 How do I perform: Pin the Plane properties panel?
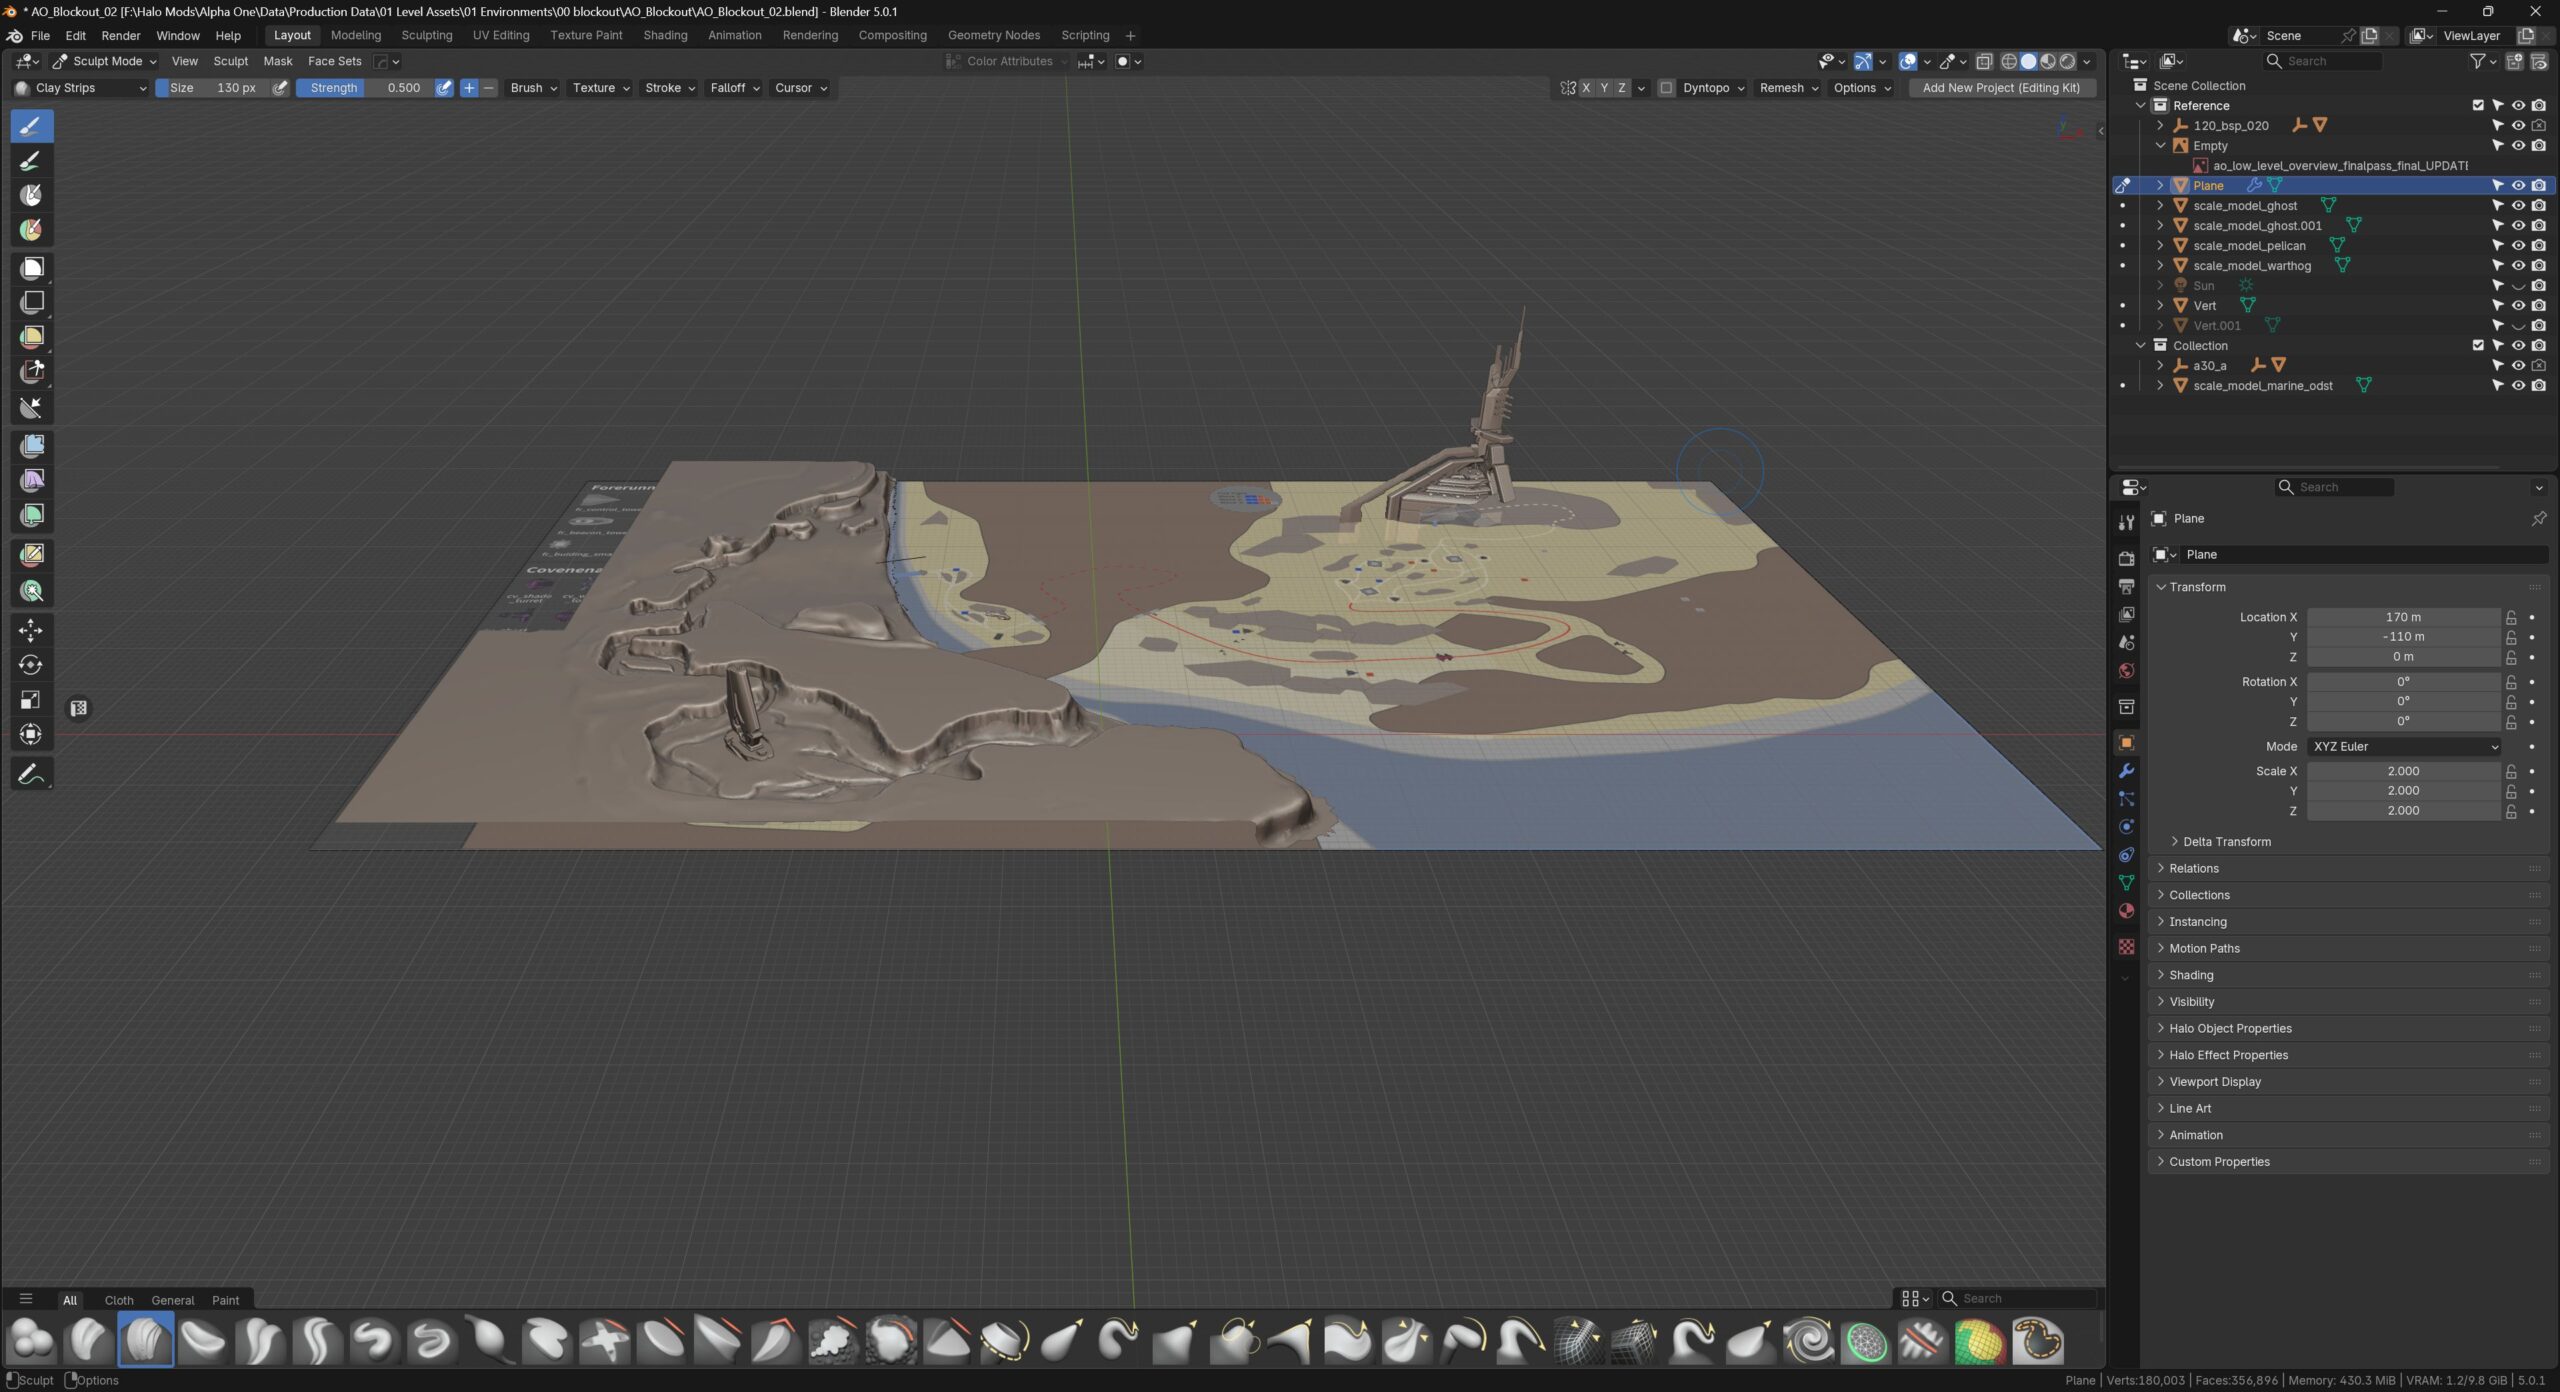pyautogui.click(x=2538, y=518)
